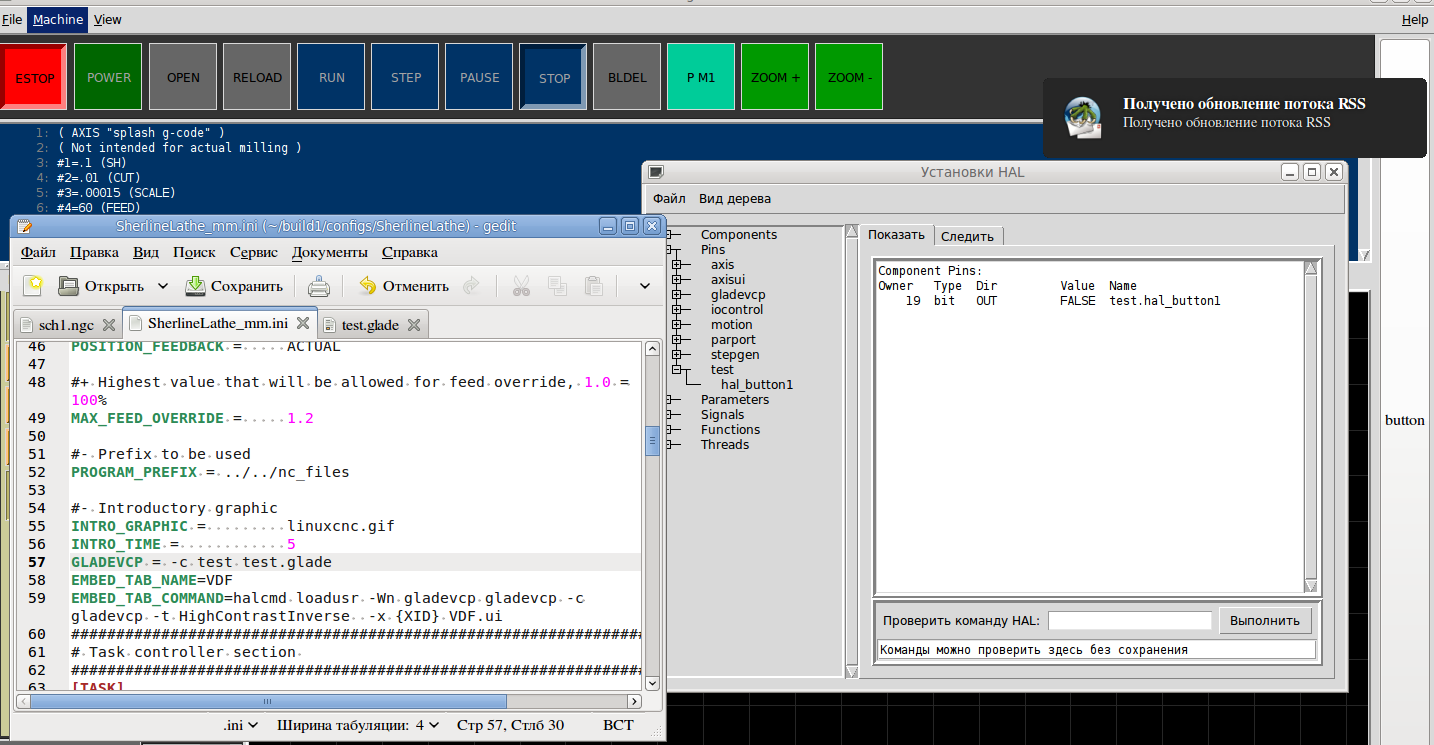The height and width of the screenshot is (745, 1434).
Task: Select the Показать tab
Action: tap(897, 235)
